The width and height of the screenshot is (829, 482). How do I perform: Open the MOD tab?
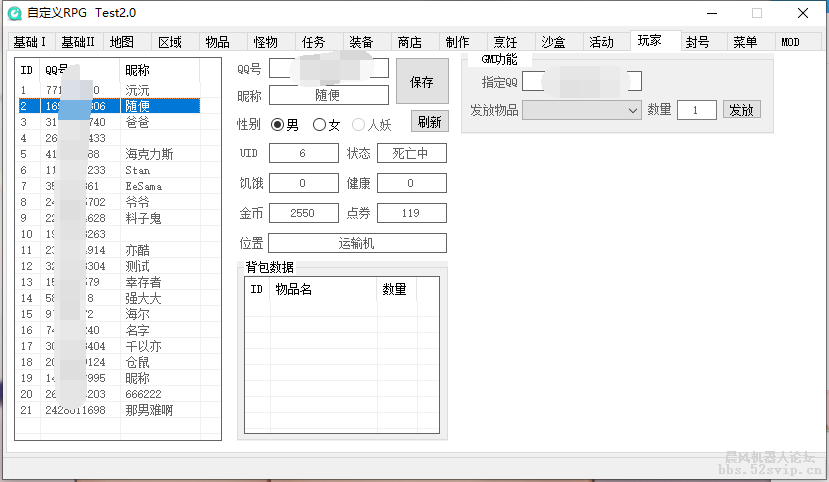pos(790,42)
